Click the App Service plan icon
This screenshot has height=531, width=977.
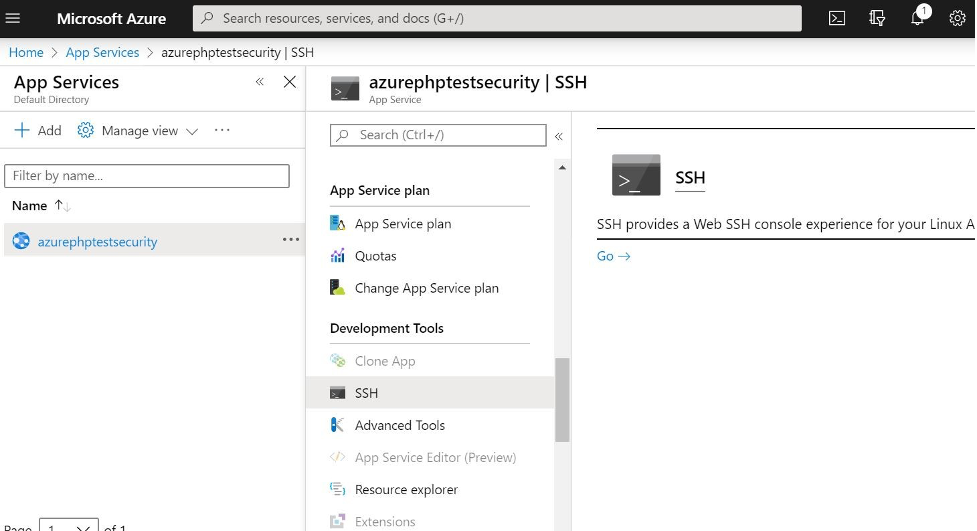[337, 223]
